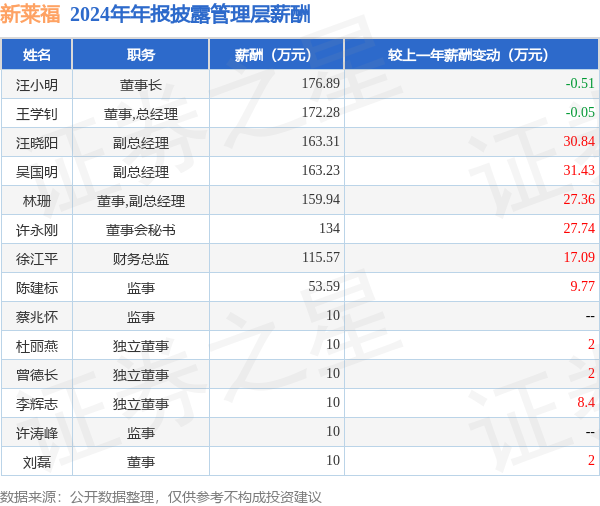Click 刘磊's 董事 position cell
This screenshot has height=506, width=600.
[x=141, y=462]
